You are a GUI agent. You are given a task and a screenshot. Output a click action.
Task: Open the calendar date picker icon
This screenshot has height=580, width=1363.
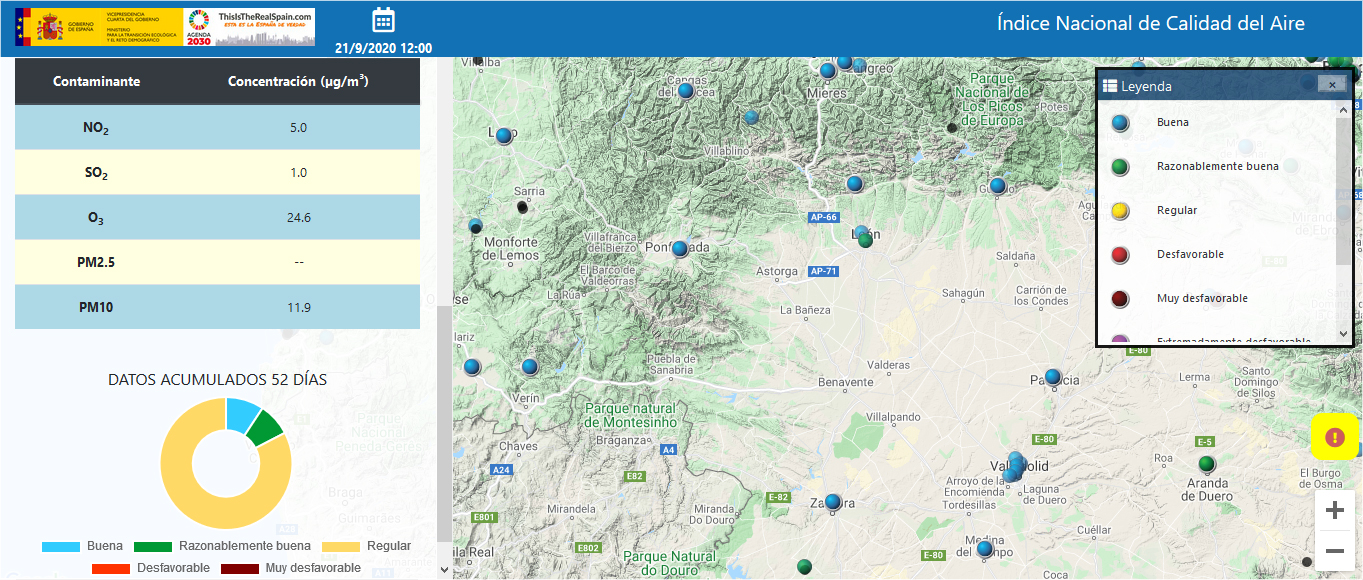383,20
